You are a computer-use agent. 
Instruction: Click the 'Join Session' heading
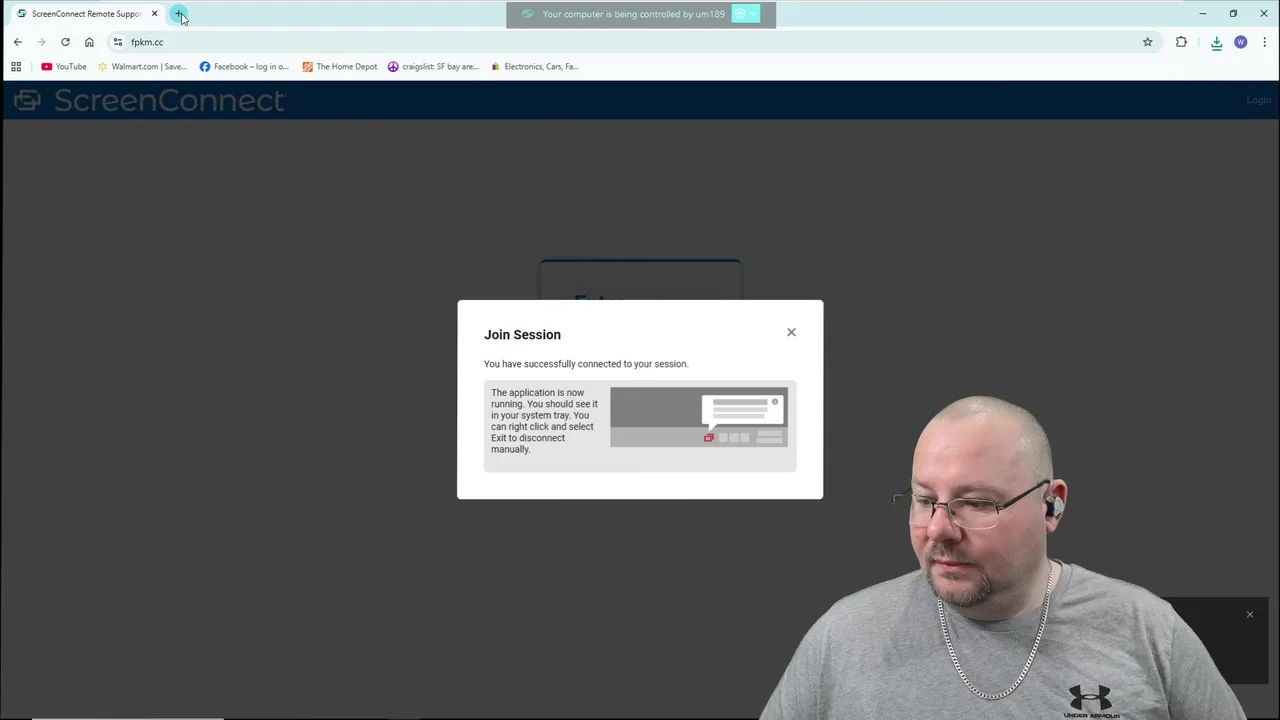pyautogui.click(x=522, y=335)
